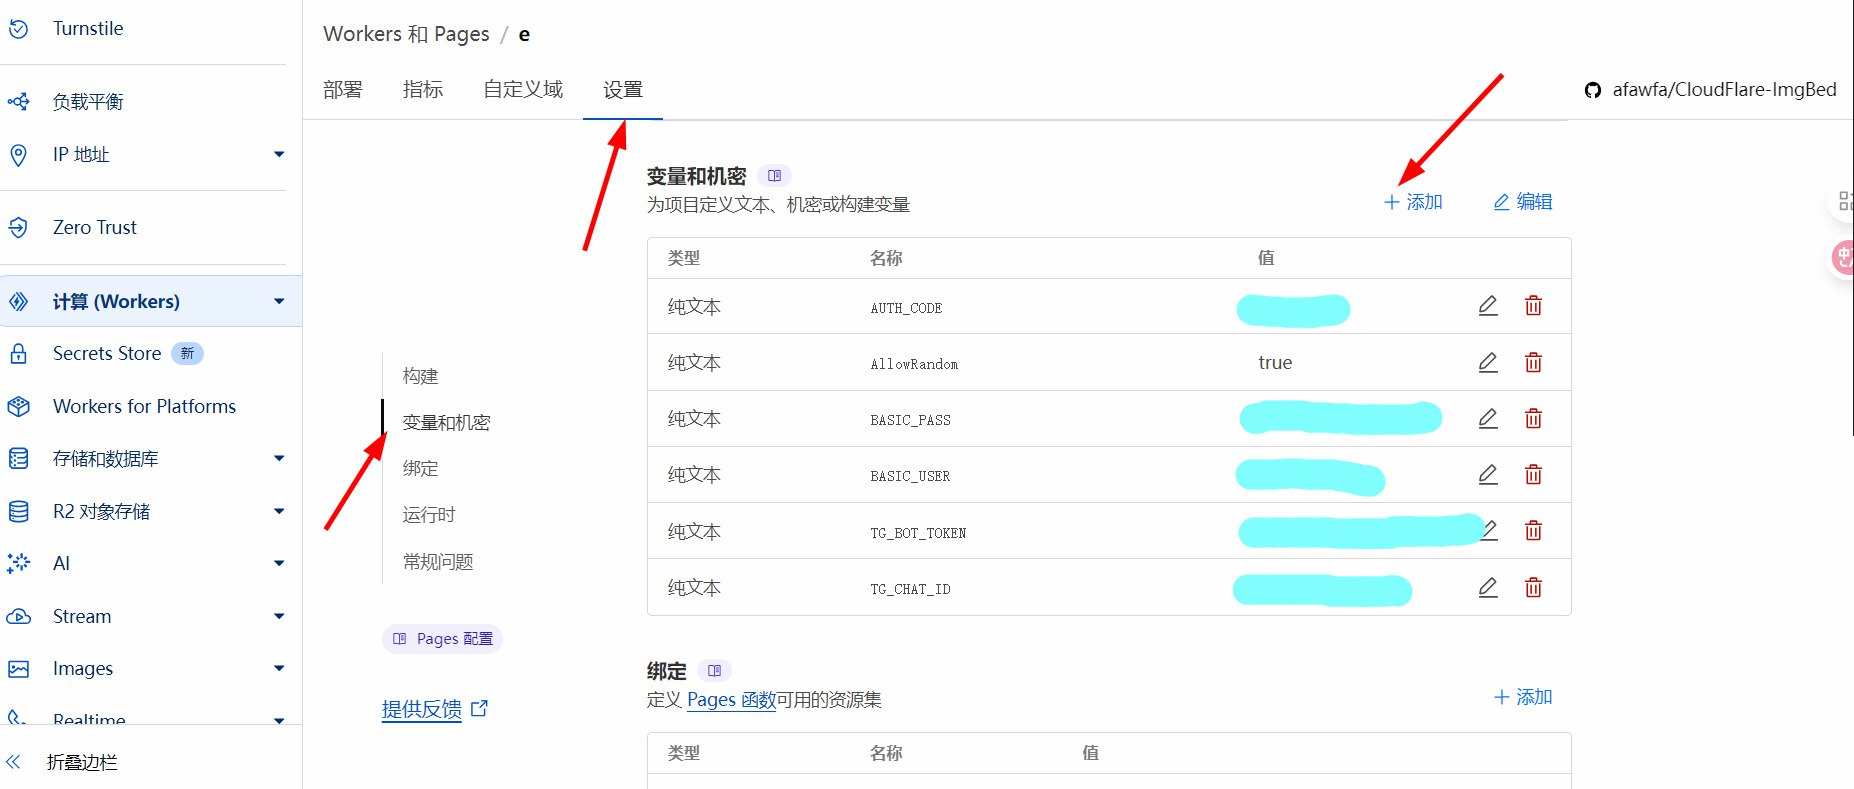
Task: Open docs icon beside 变量和机密 heading
Action: tap(774, 176)
